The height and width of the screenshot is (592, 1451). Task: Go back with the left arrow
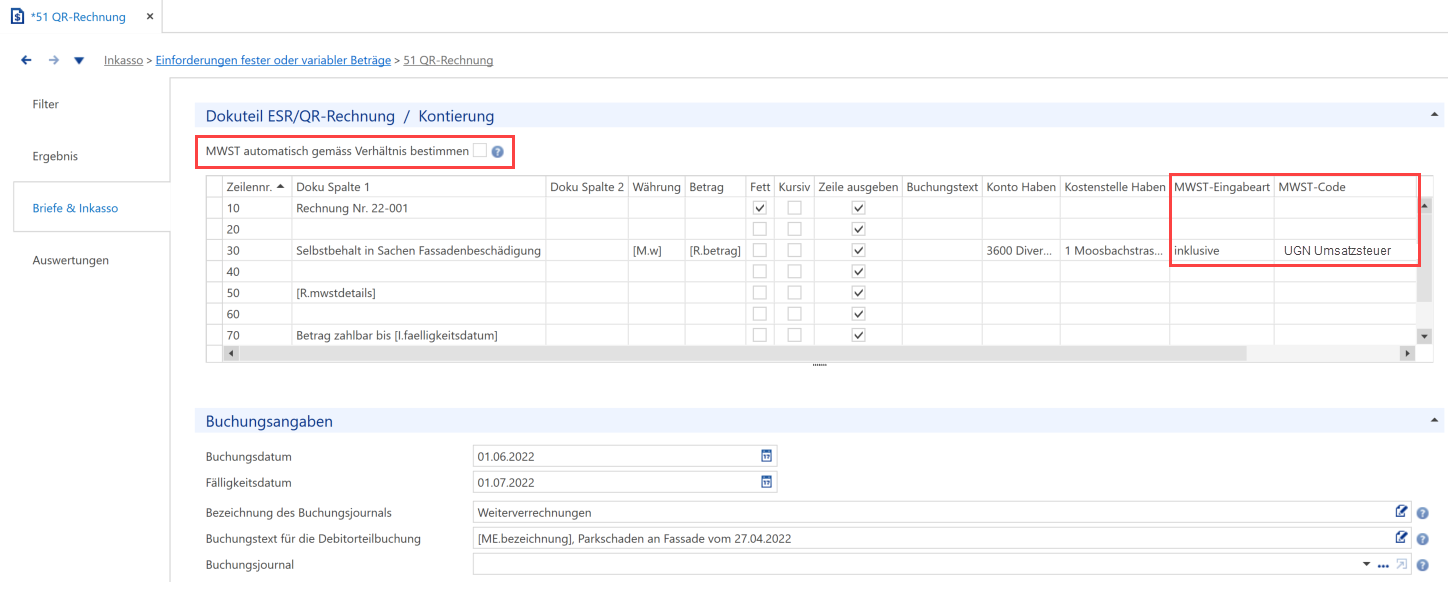[x=27, y=60]
